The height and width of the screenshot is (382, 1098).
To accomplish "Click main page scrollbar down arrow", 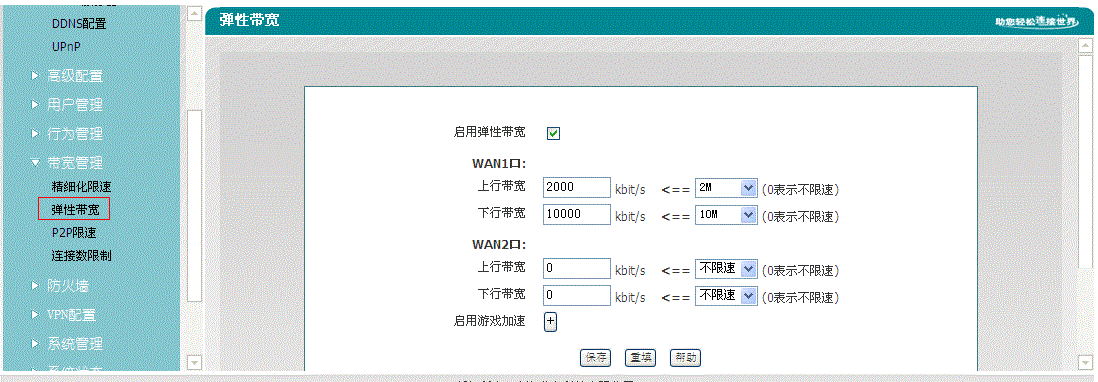I will click(1086, 363).
